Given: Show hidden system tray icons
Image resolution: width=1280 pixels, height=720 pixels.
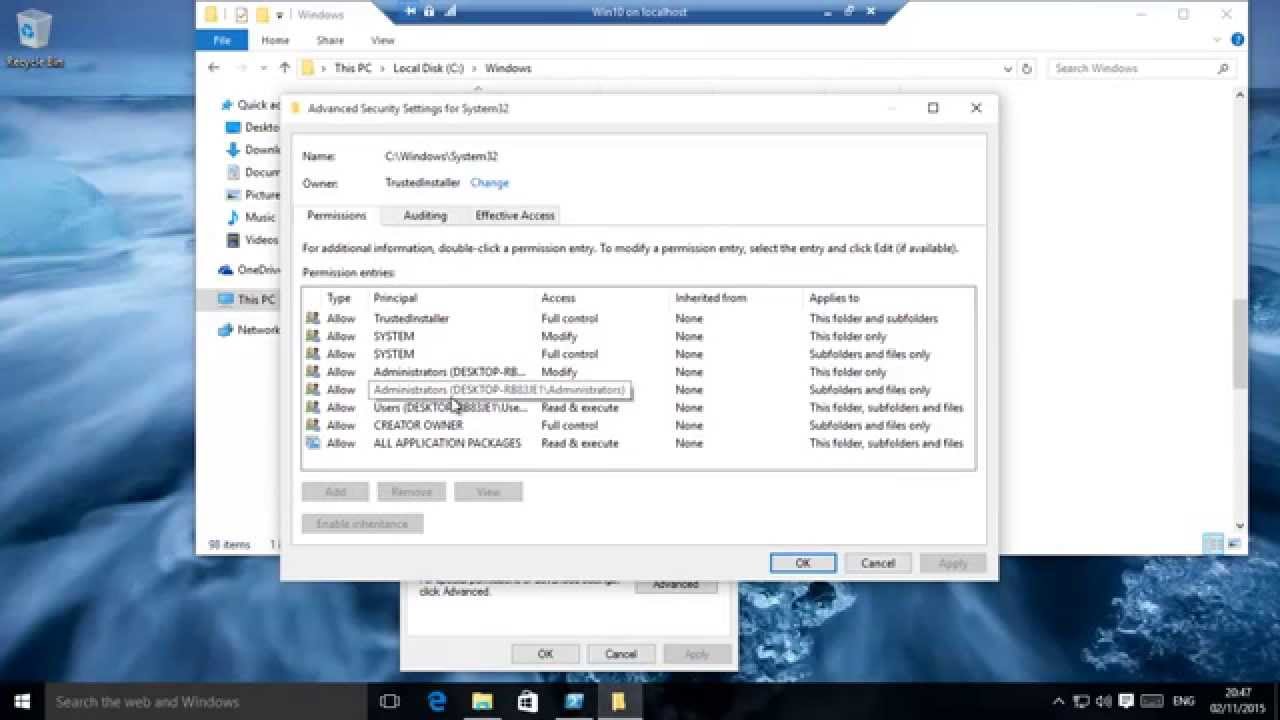Looking at the screenshot, I should point(1061,702).
